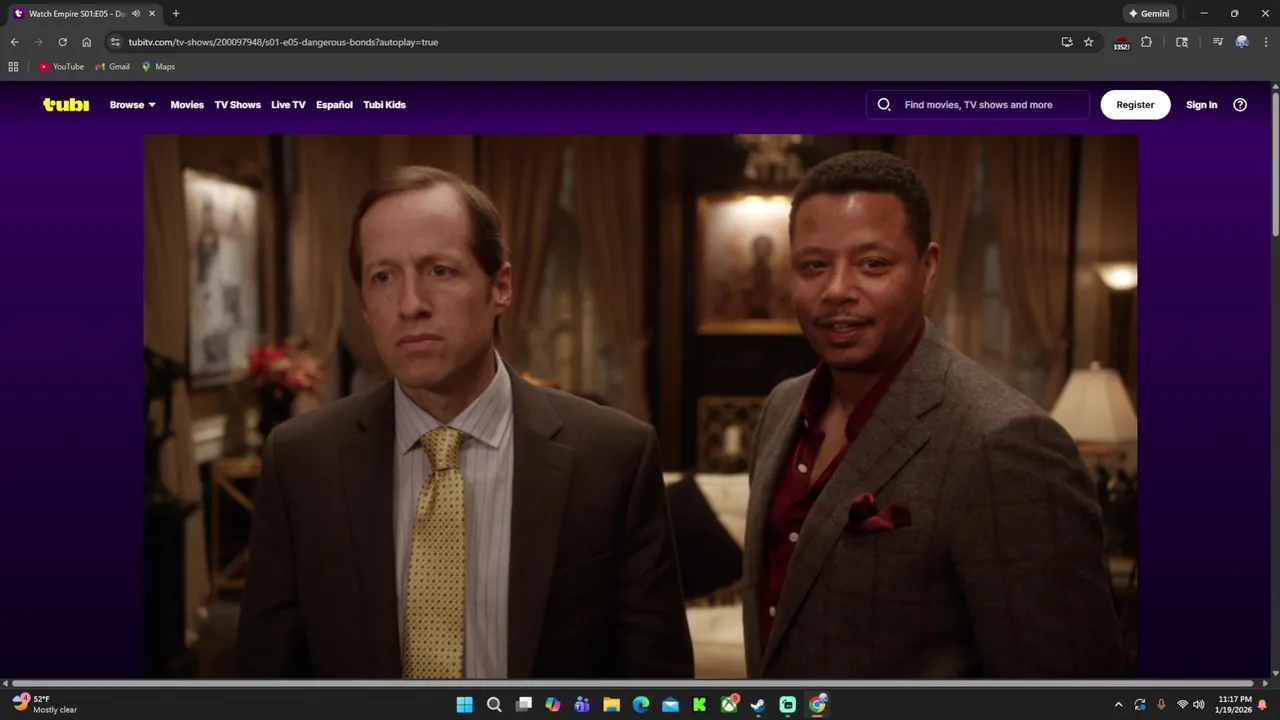Open Task View on the taskbar

pos(523,705)
